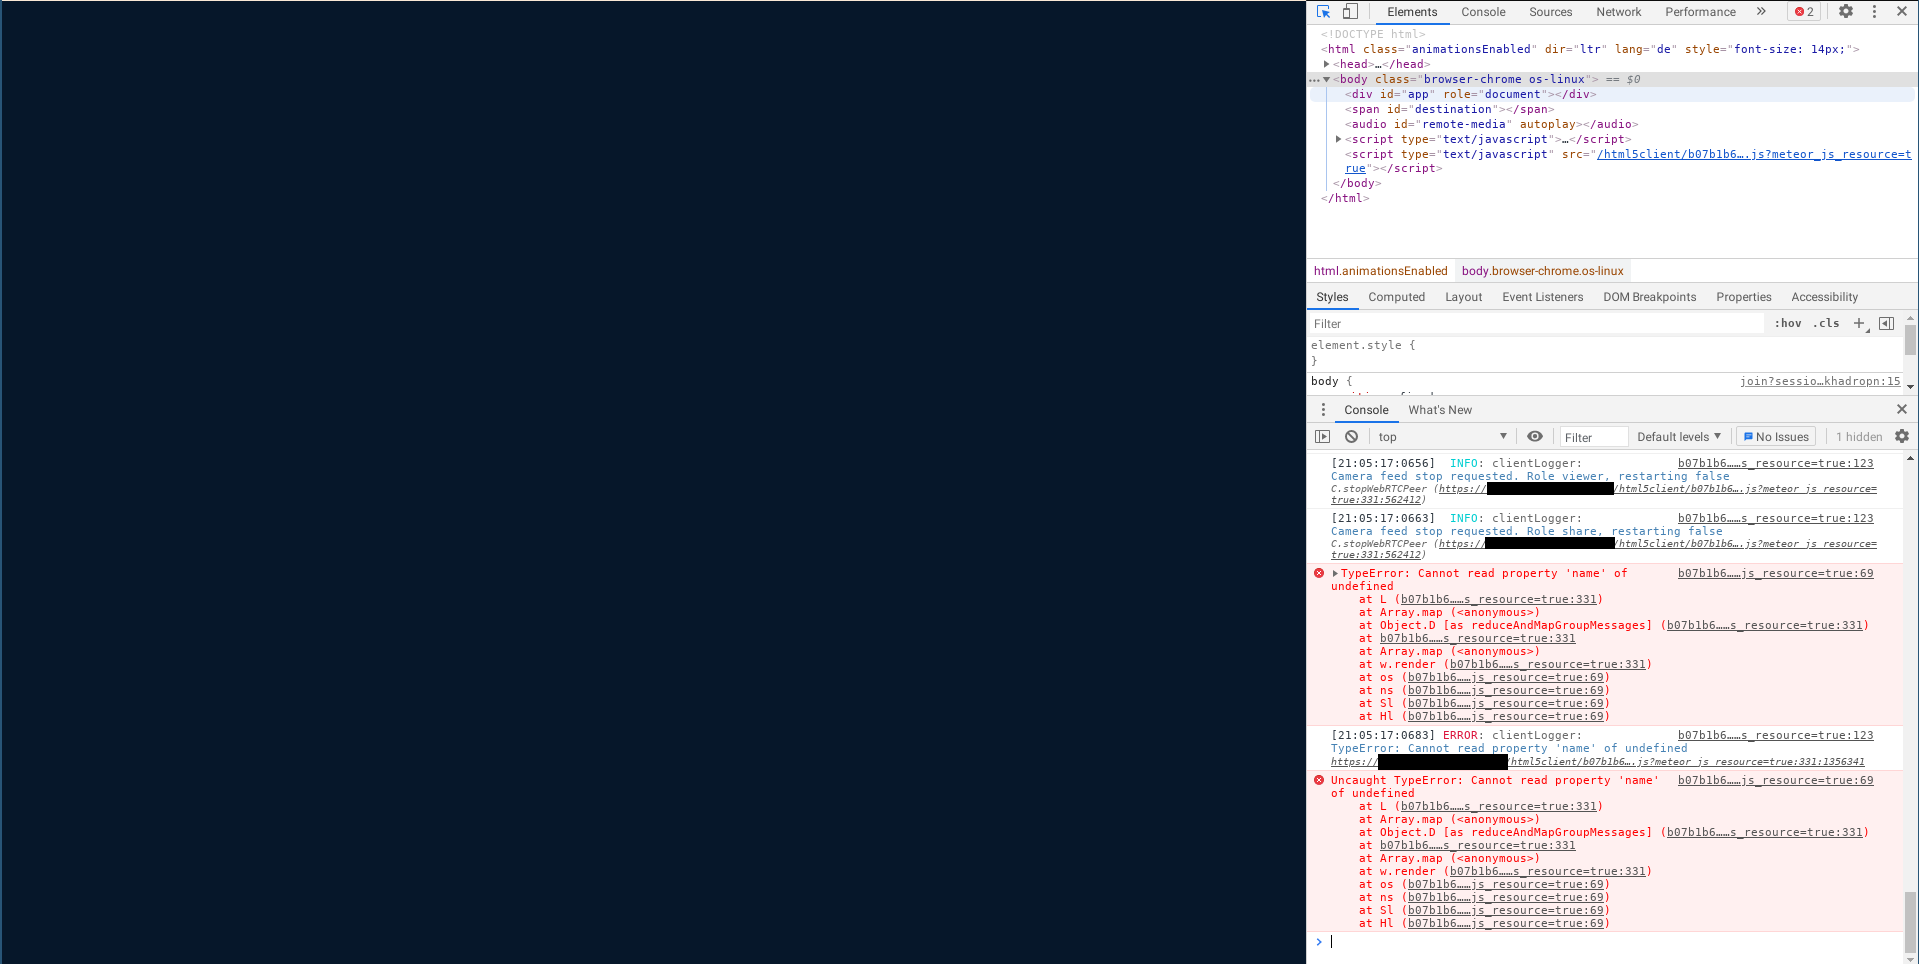This screenshot has height=964, width=1919.
Task: Click the red error count badge
Action: click(x=1803, y=11)
